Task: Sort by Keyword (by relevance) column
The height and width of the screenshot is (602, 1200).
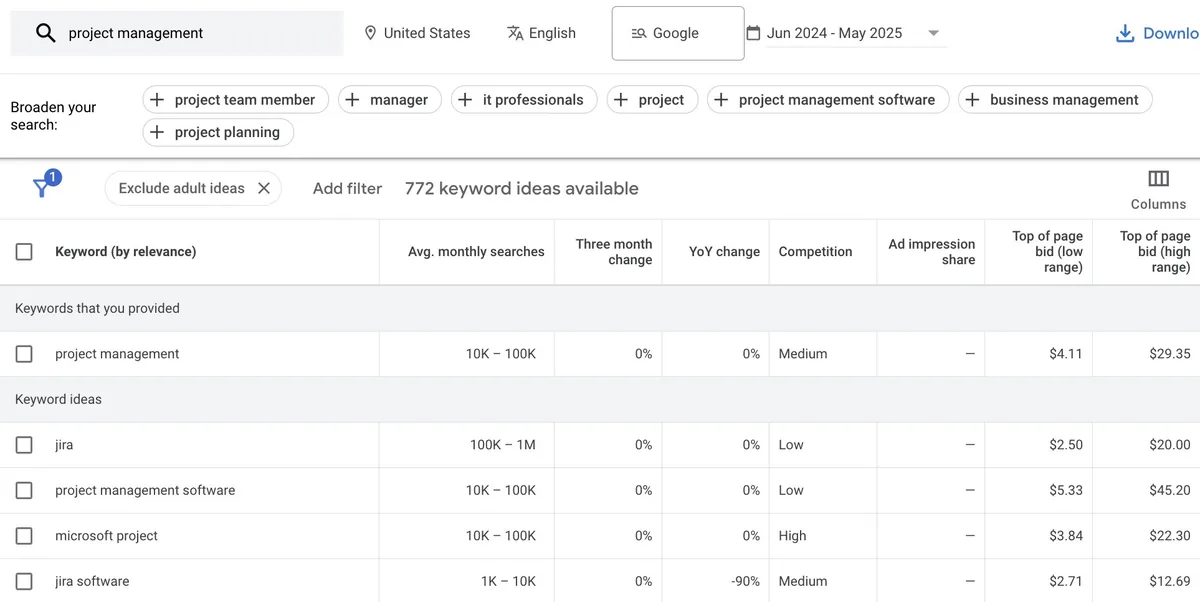Action: [126, 252]
